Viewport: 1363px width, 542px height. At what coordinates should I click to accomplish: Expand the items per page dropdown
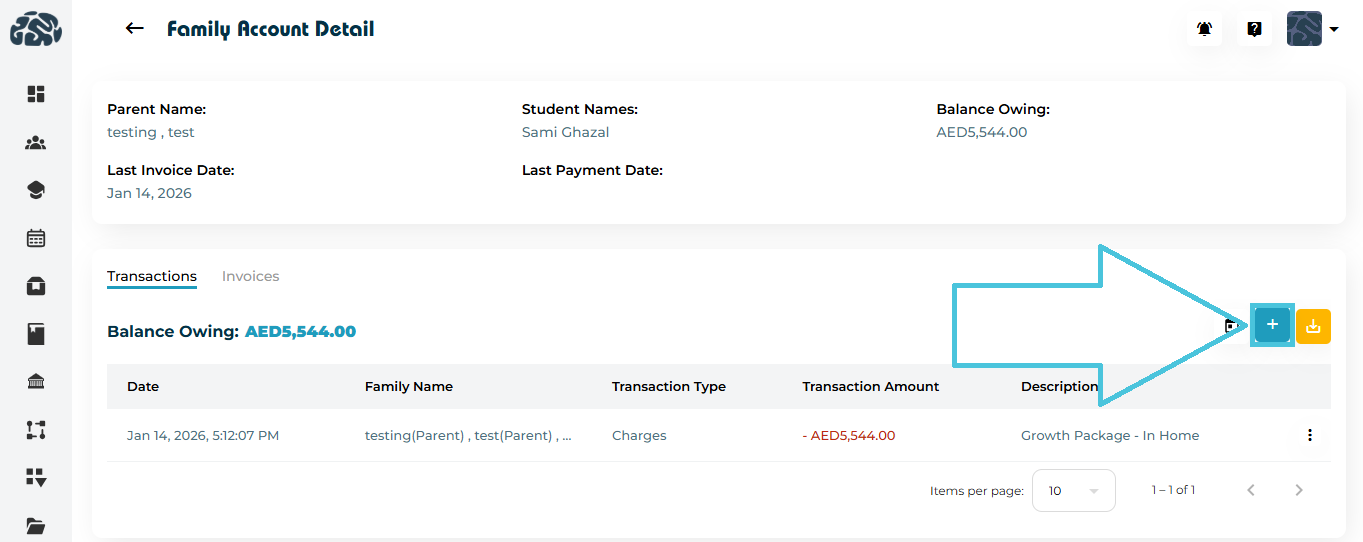tap(1073, 491)
